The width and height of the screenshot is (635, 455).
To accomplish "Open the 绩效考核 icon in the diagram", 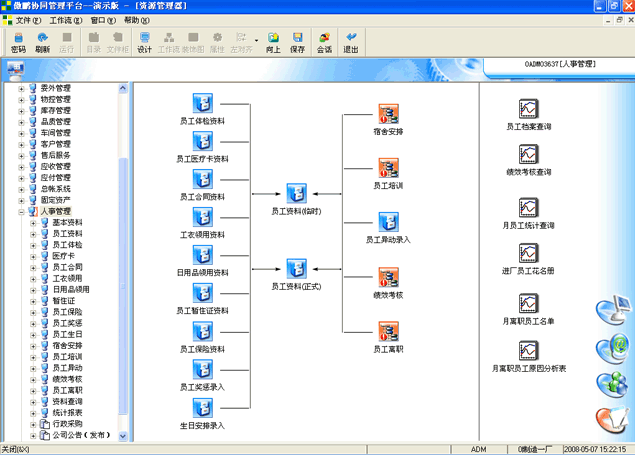I will 388,278.
